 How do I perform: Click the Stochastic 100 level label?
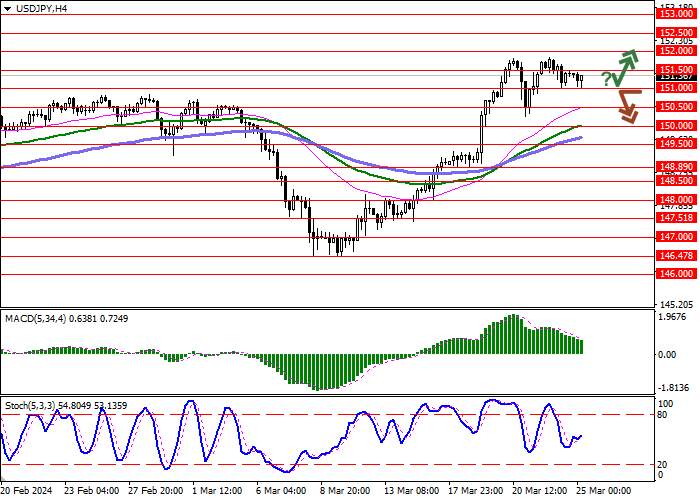666,404
